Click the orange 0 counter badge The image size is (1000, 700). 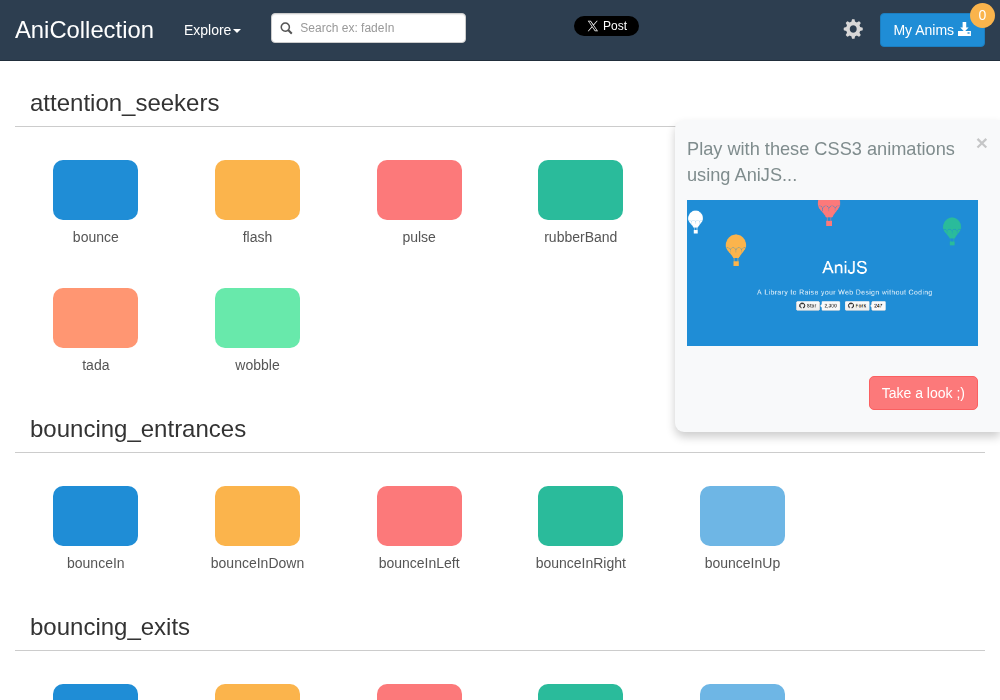pyautogui.click(x=982, y=15)
